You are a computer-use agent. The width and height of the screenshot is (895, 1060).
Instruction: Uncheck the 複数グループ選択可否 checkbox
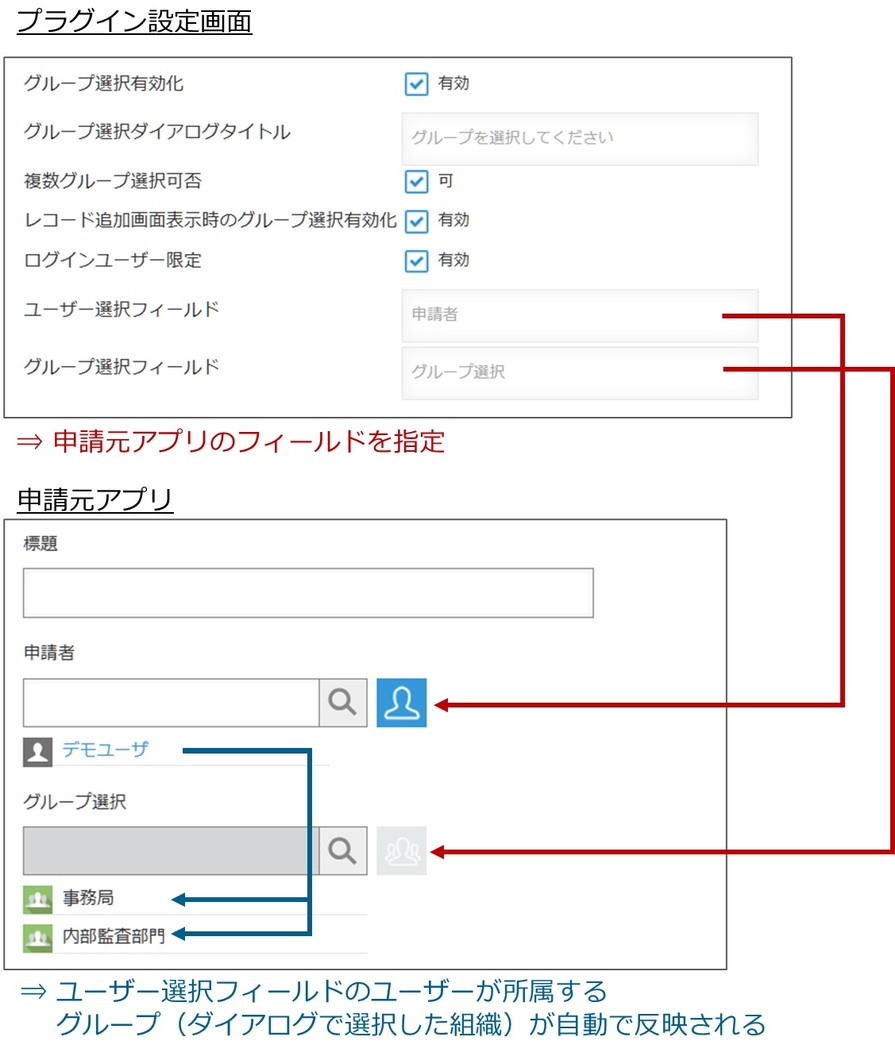[416, 182]
